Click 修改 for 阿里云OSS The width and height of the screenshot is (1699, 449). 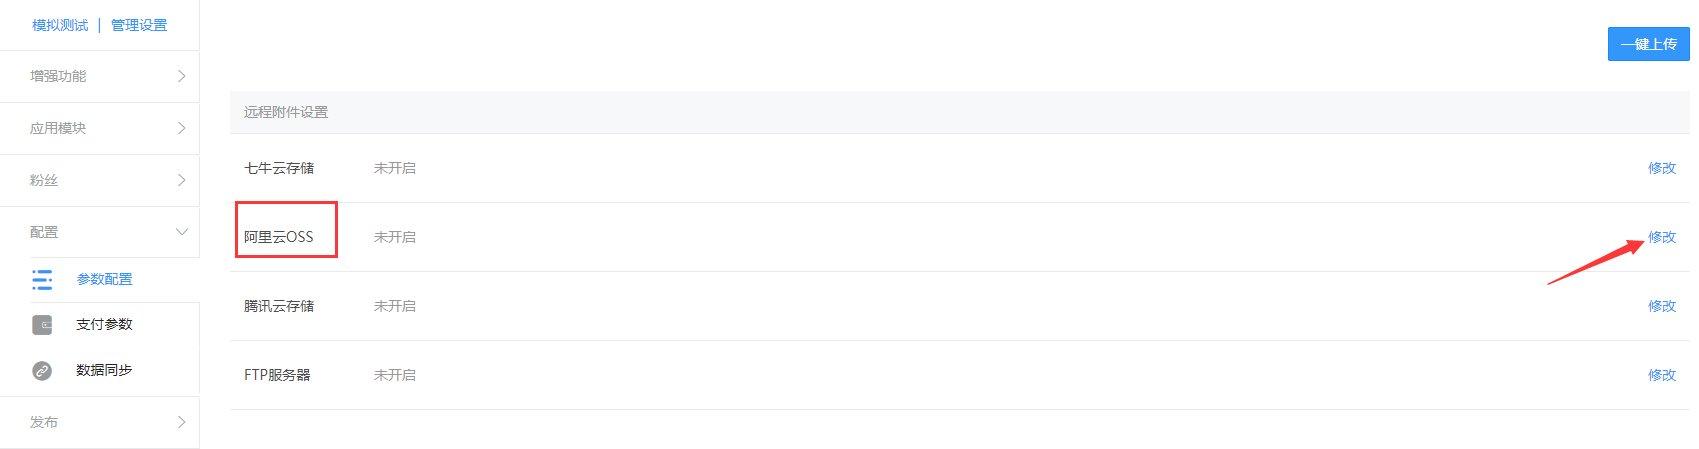tap(1662, 237)
